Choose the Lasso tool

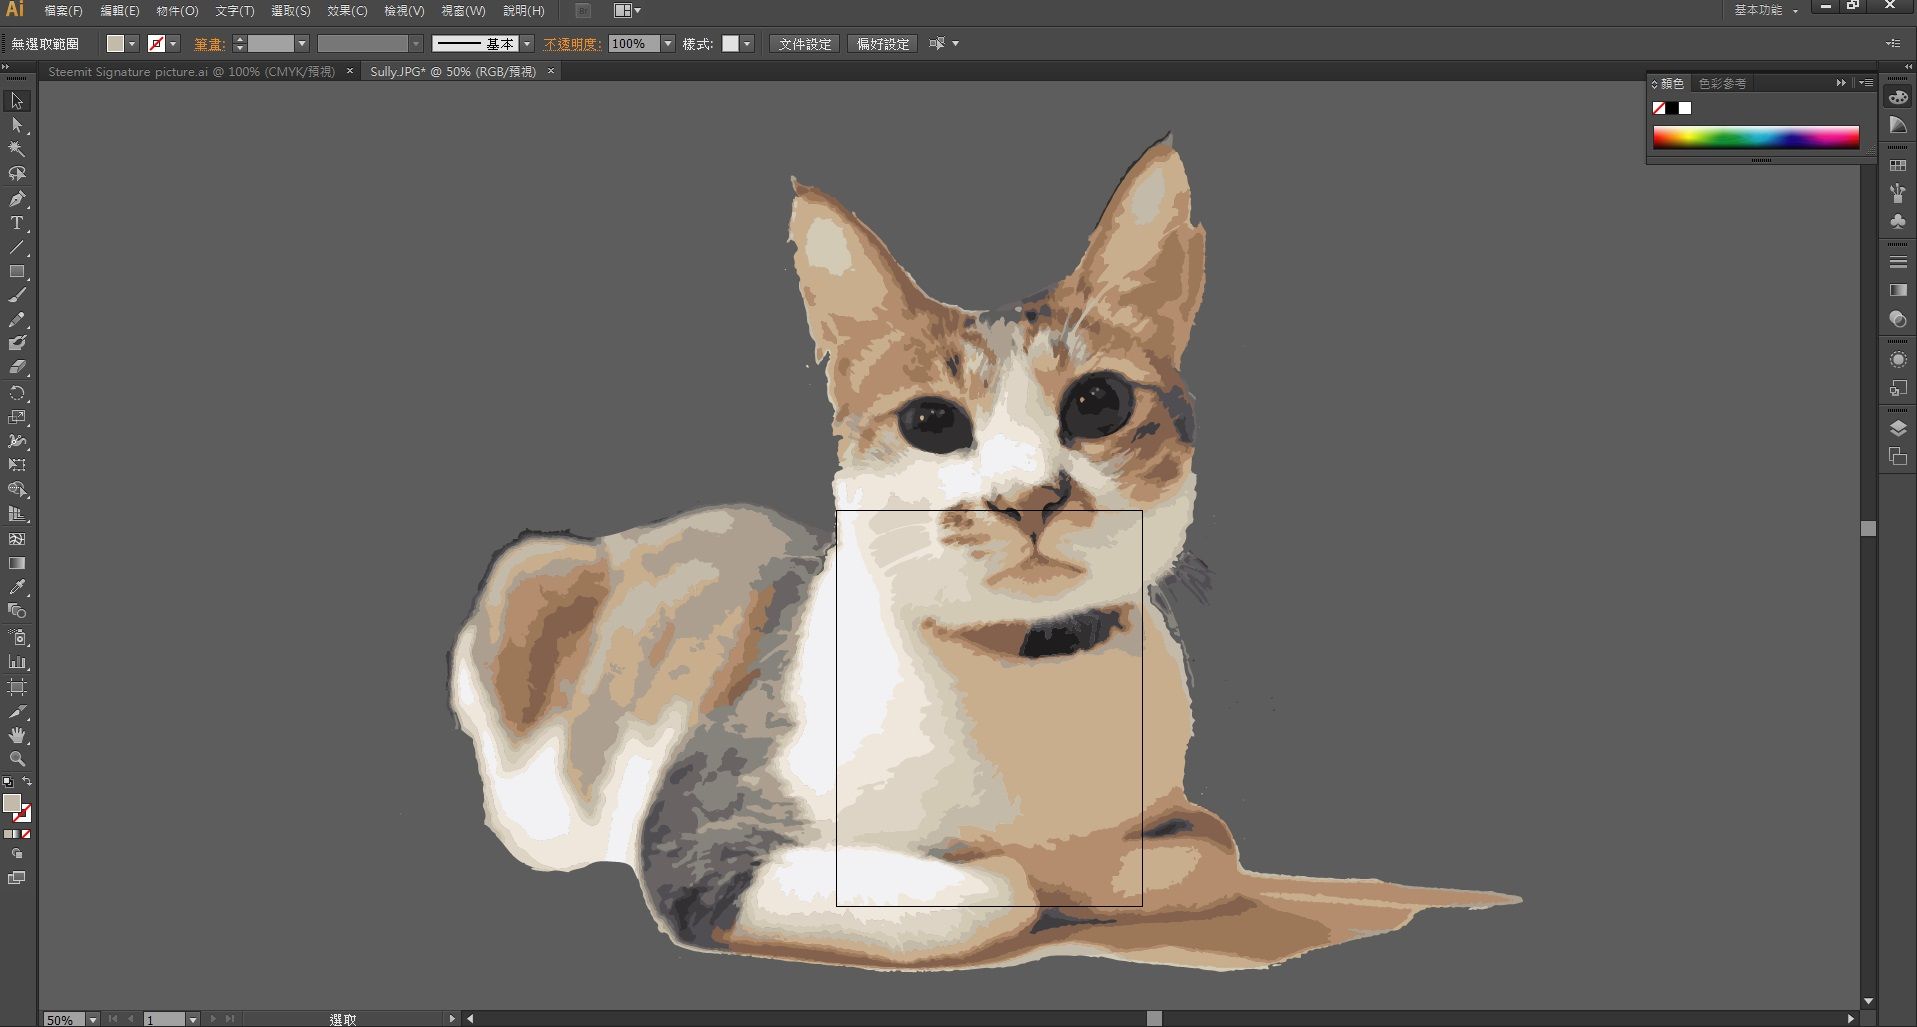pyautogui.click(x=17, y=173)
